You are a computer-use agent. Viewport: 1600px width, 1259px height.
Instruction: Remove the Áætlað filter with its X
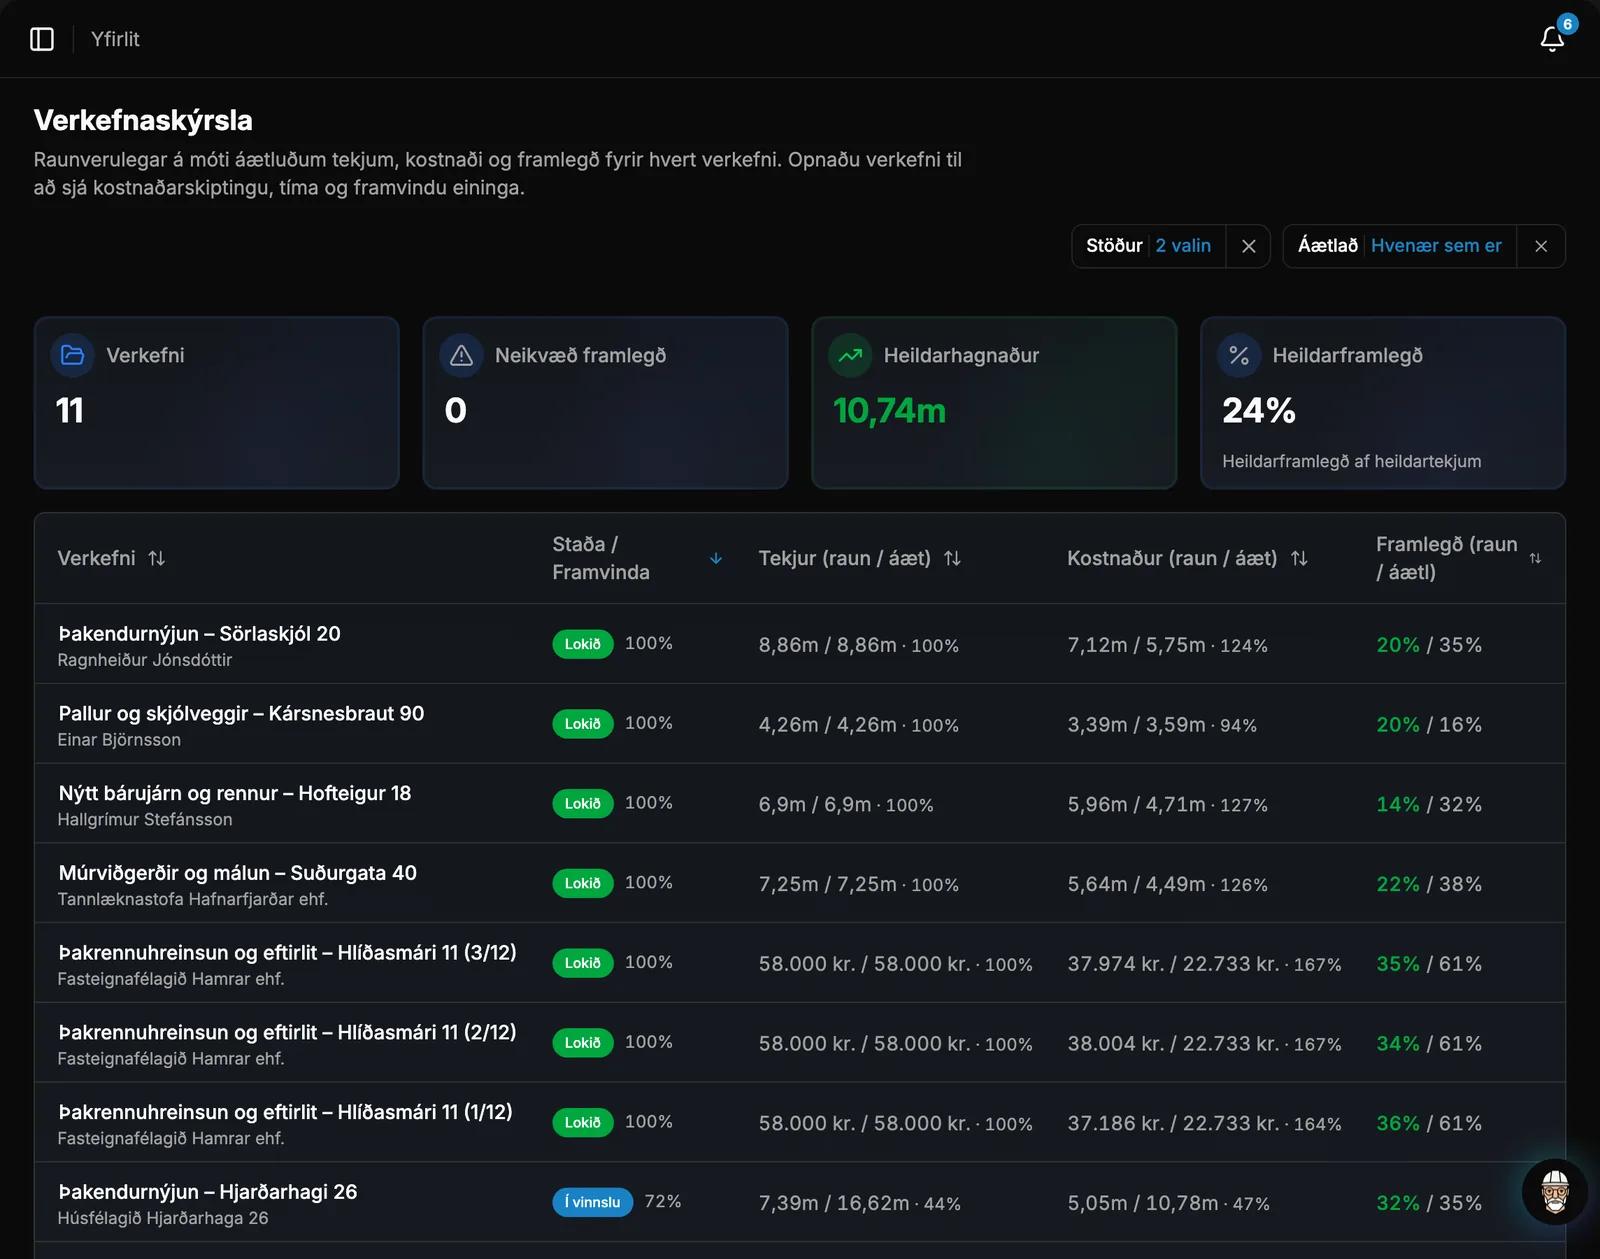pos(1541,246)
